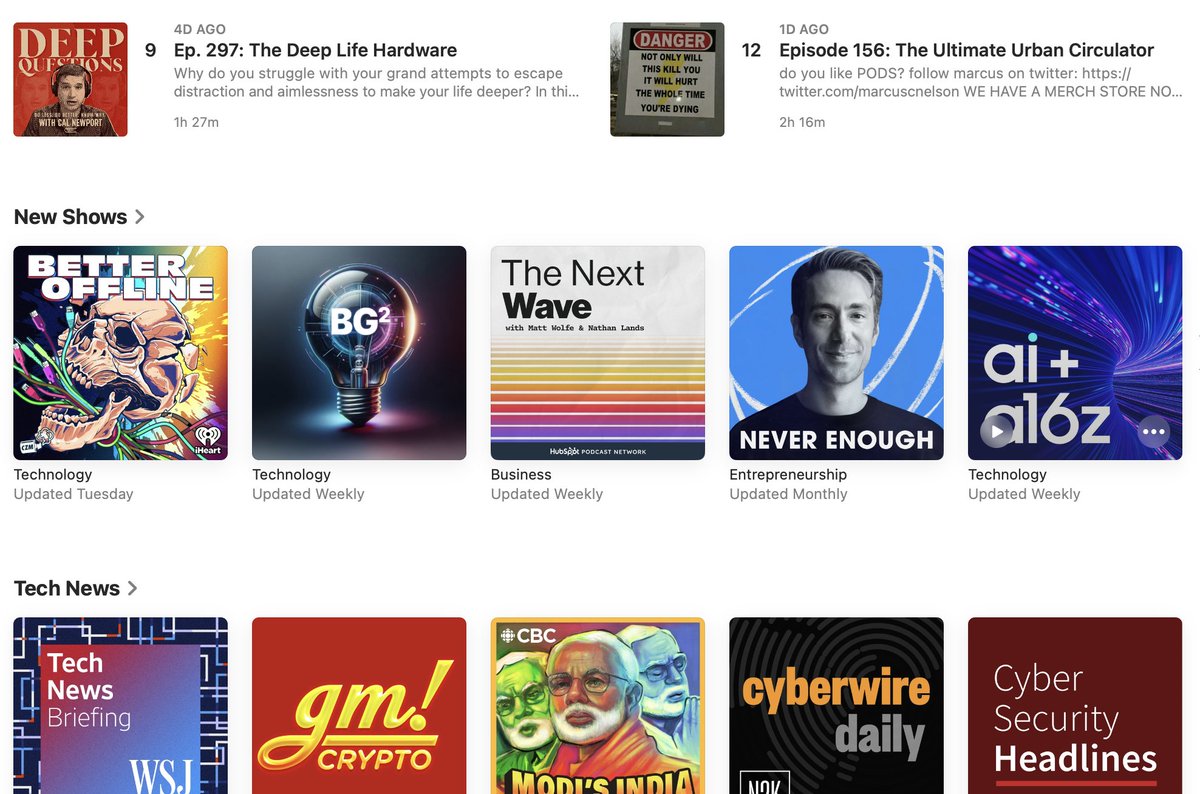
Task: Click the Technology label under ai + a16z
Action: pyautogui.click(x=1007, y=475)
